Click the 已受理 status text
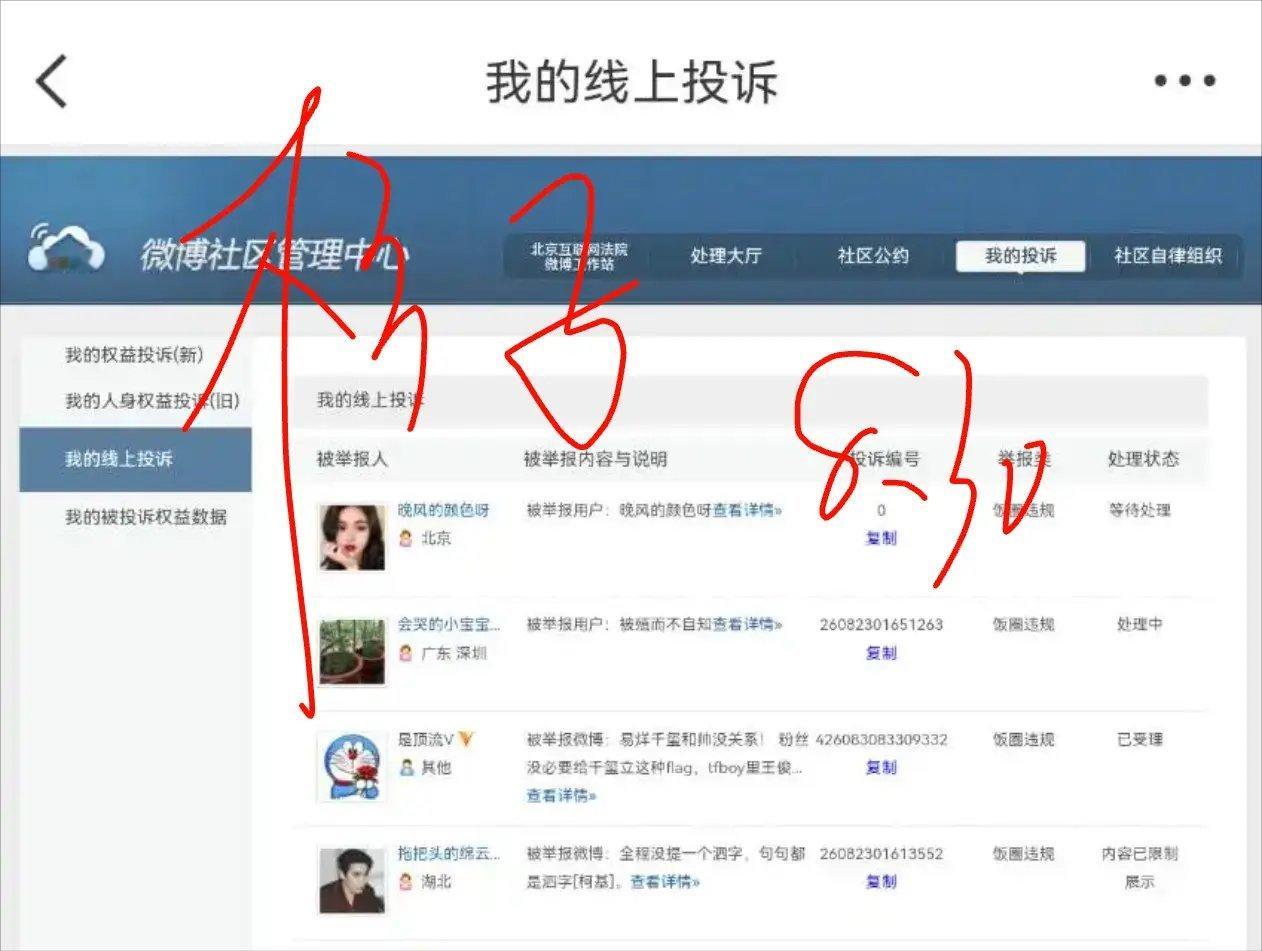Viewport: 1262px width, 951px height. [x=1140, y=740]
